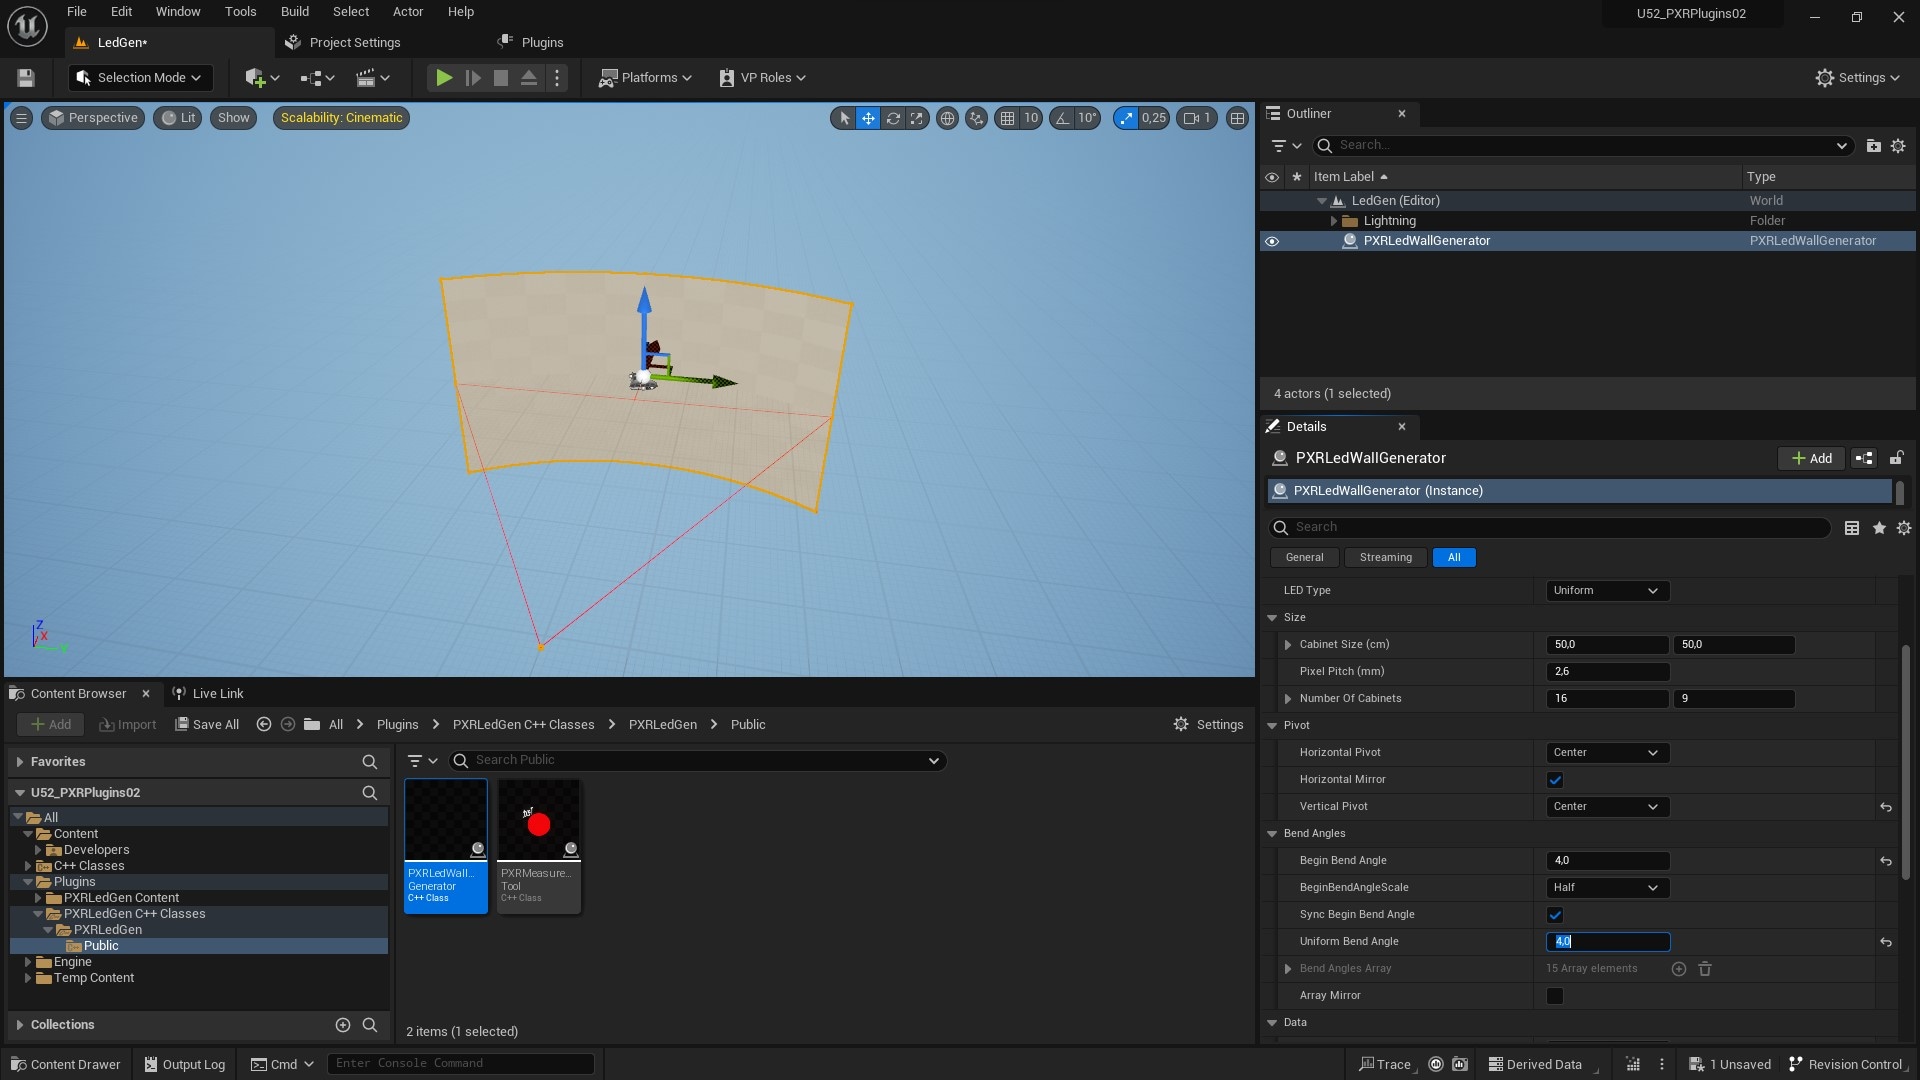Enable the Horizontal Mirror checkbox
The height and width of the screenshot is (1080, 1920).
1555,780
